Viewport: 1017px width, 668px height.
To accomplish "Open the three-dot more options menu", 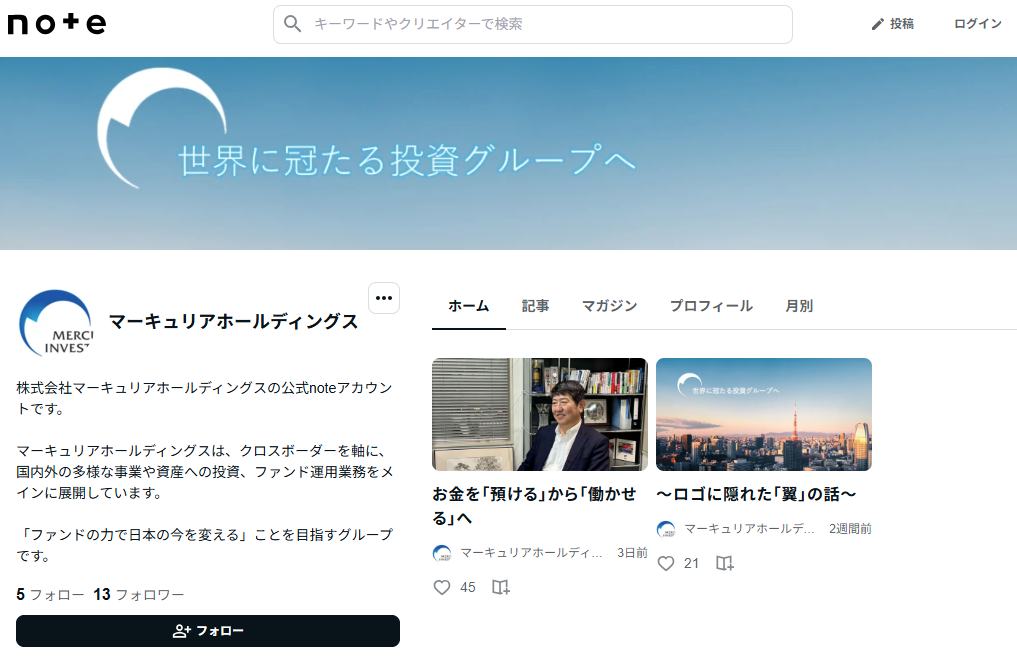I will [x=384, y=298].
